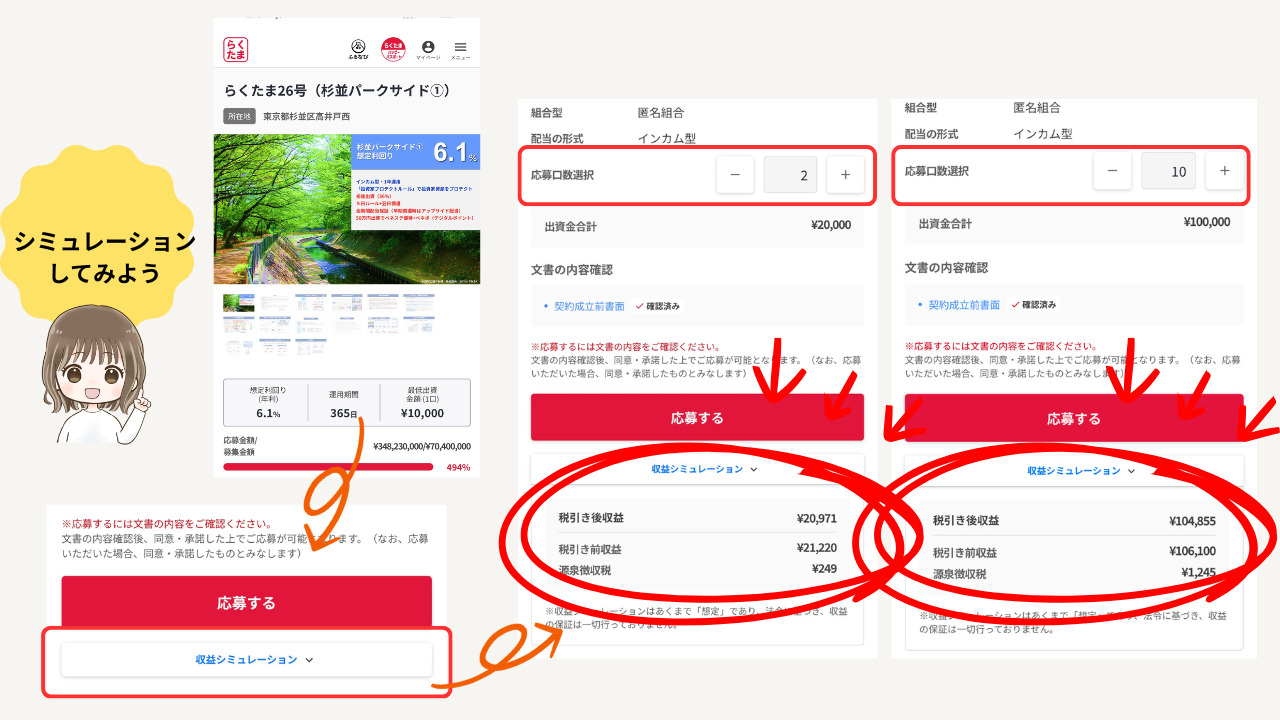Click the red らくたま round badge icon
This screenshot has height=720, width=1280.
pos(393,49)
